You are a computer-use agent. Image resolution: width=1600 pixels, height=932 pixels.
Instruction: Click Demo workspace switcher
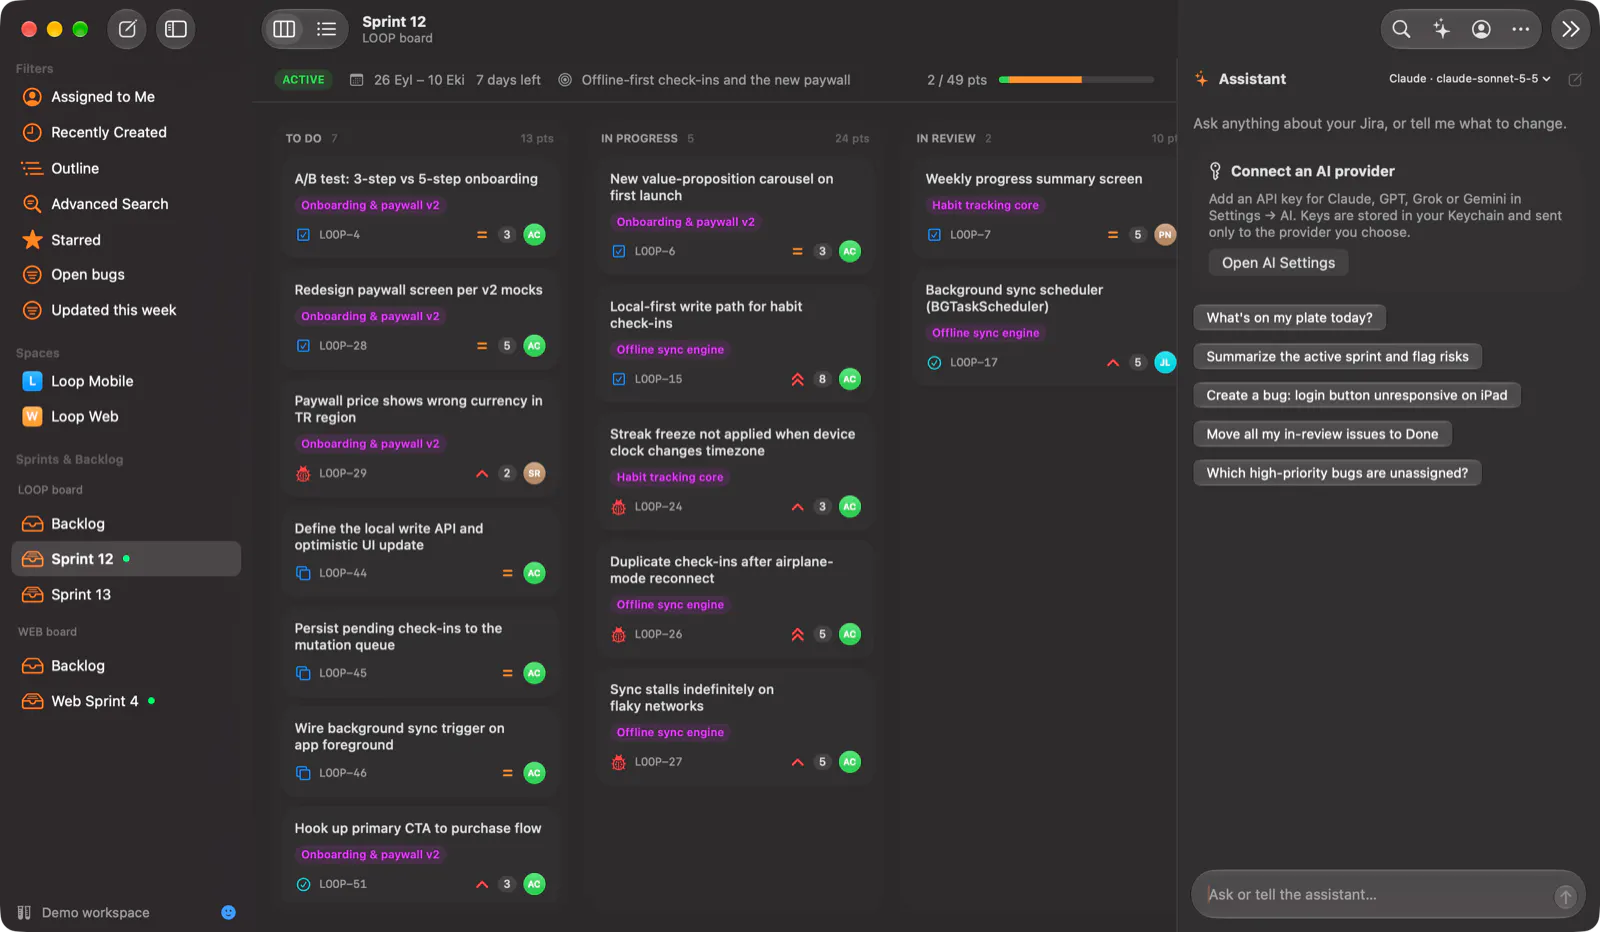(x=84, y=913)
